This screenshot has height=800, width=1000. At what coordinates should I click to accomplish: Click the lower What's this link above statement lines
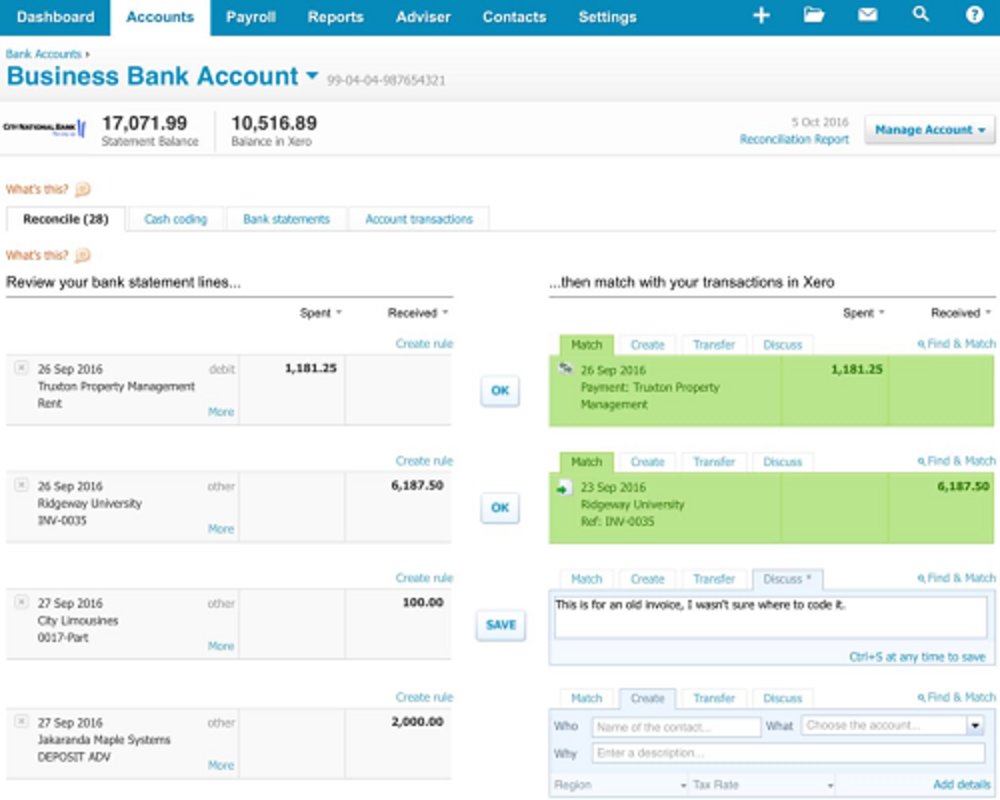pos(36,255)
